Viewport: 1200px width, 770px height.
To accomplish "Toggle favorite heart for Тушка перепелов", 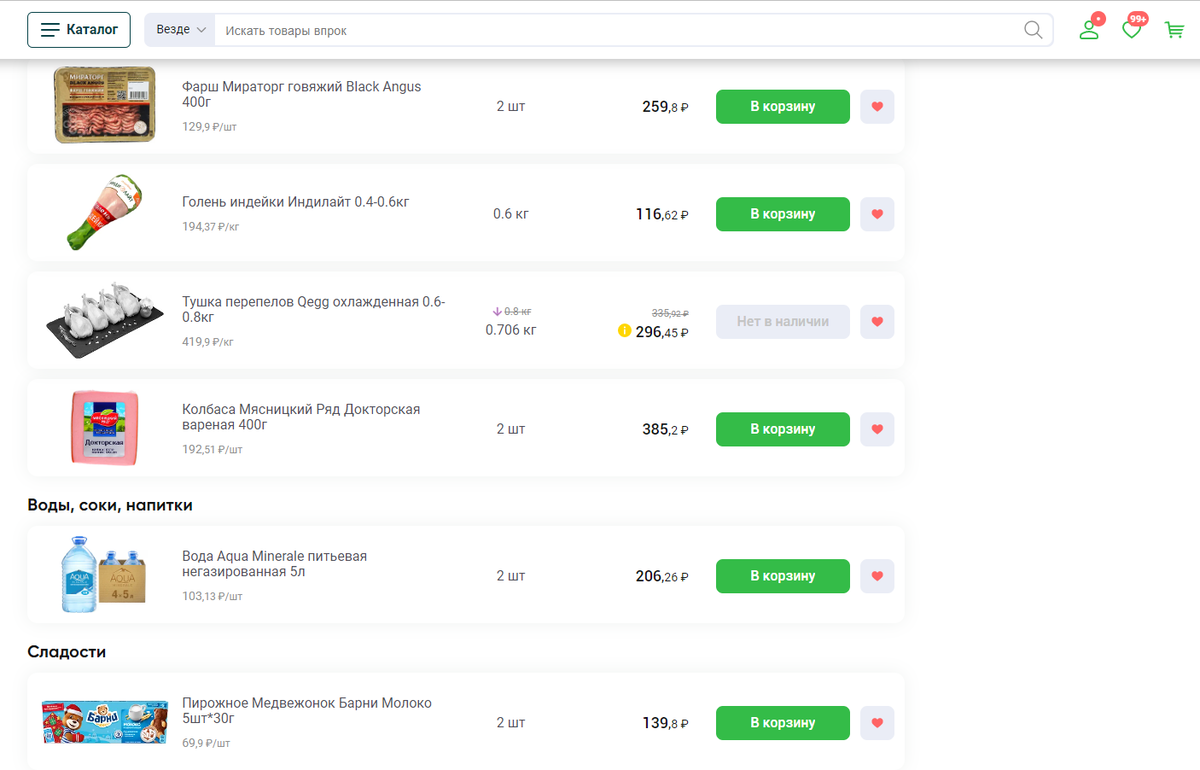I will [x=877, y=322].
